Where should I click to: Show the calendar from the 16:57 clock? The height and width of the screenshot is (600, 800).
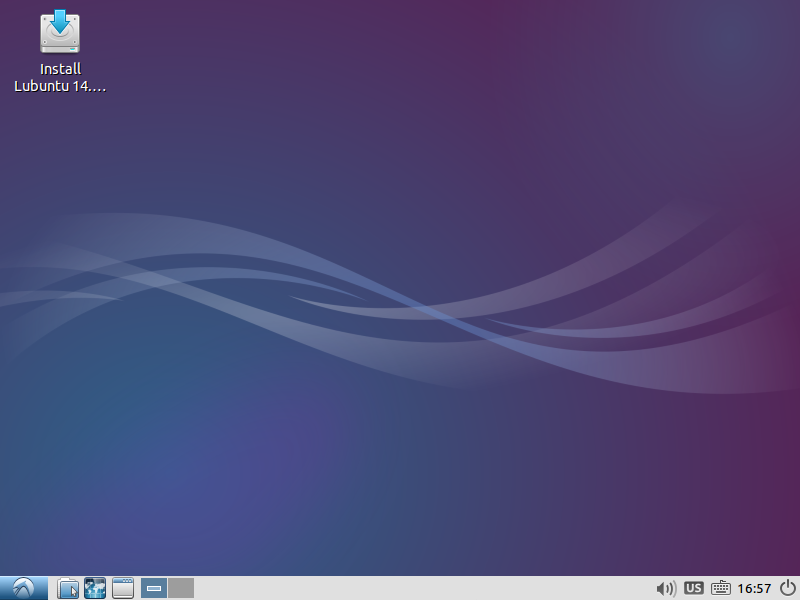tap(754, 588)
